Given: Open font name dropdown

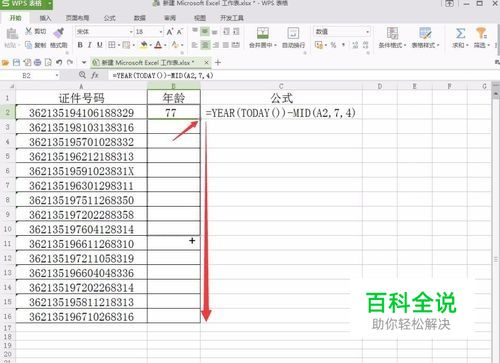Looking at the screenshot, I should click(x=131, y=32).
